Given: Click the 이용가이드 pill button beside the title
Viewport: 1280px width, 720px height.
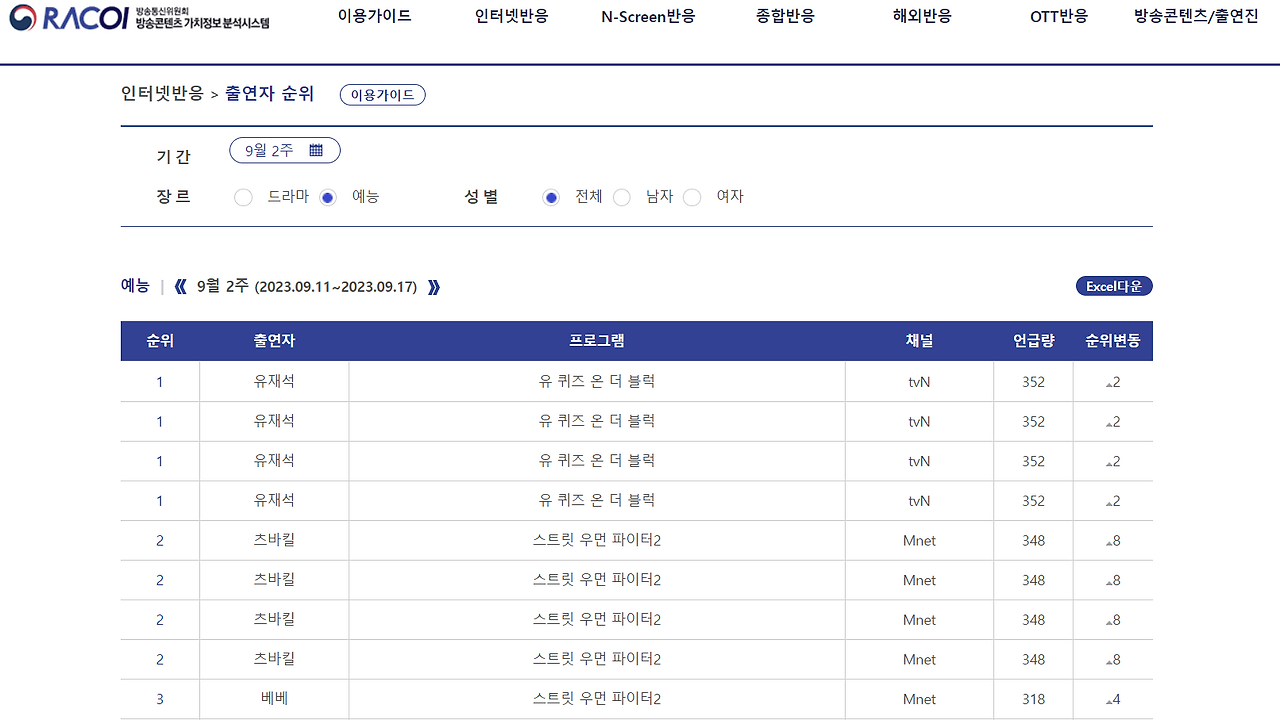Looking at the screenshot, I should click(382, 94).
